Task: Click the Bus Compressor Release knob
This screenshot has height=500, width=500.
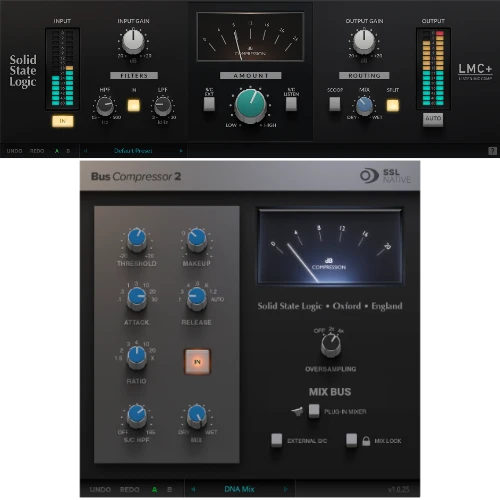Action: tap(197, 299)
